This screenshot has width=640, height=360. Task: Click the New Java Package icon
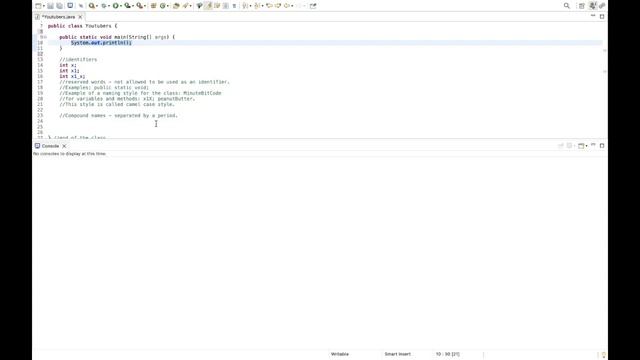[153, 6]
